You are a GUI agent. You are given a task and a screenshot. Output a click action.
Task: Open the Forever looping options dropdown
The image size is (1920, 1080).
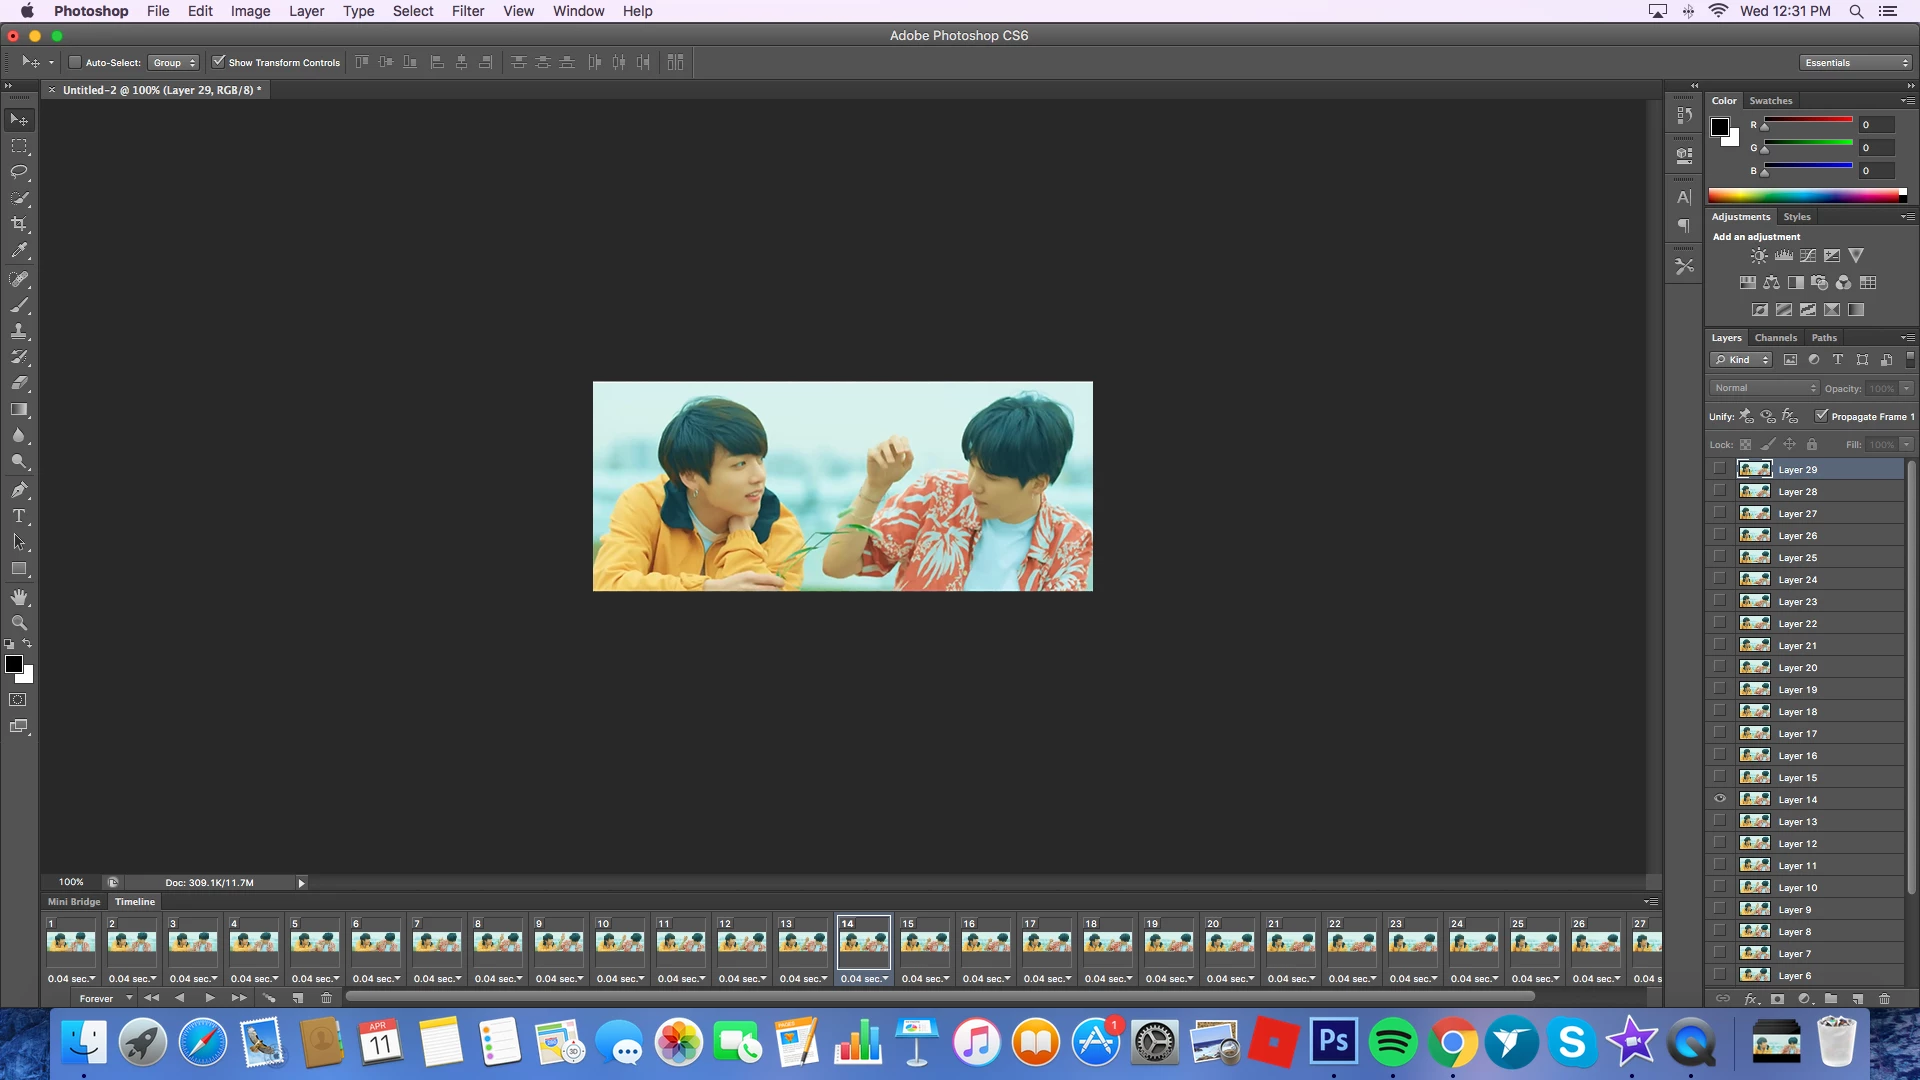tap(105, 998)
